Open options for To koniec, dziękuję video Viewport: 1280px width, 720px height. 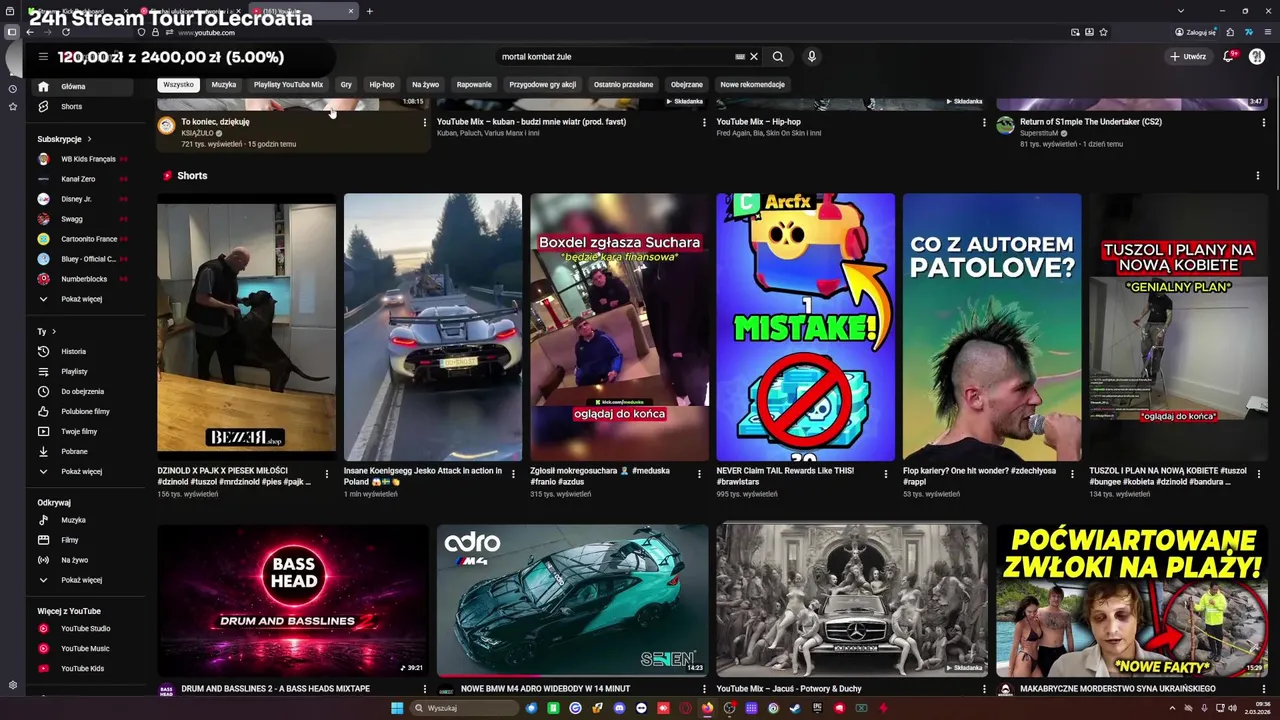(424, 123)
